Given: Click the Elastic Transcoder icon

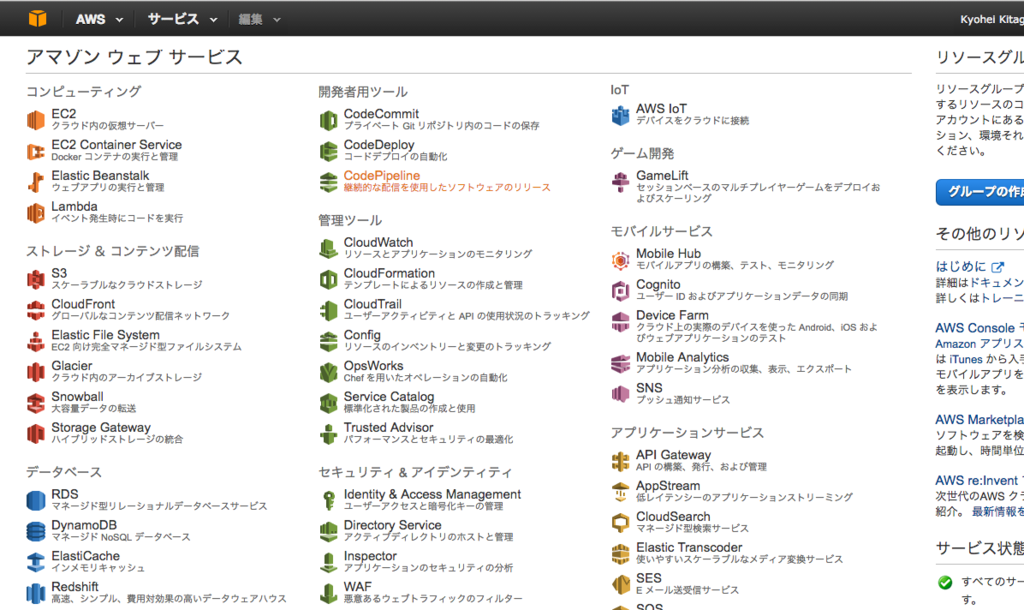Looking at the screenshot, I should coord(620,554).
